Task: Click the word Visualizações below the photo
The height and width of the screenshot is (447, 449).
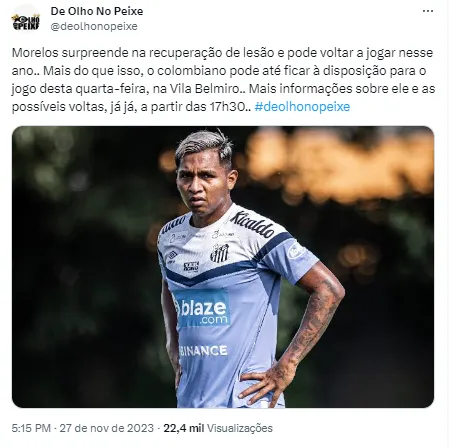Action: [240, 428]
